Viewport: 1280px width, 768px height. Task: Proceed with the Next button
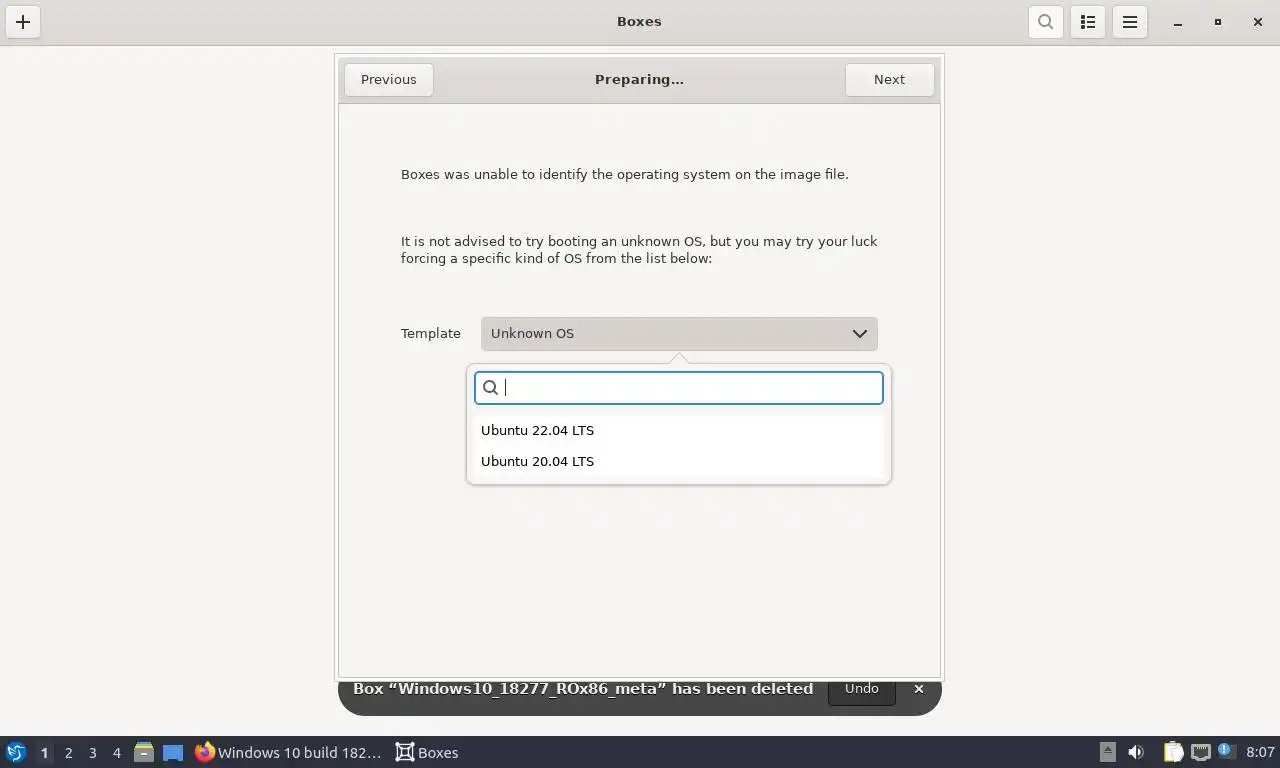(x=889, y=80)
